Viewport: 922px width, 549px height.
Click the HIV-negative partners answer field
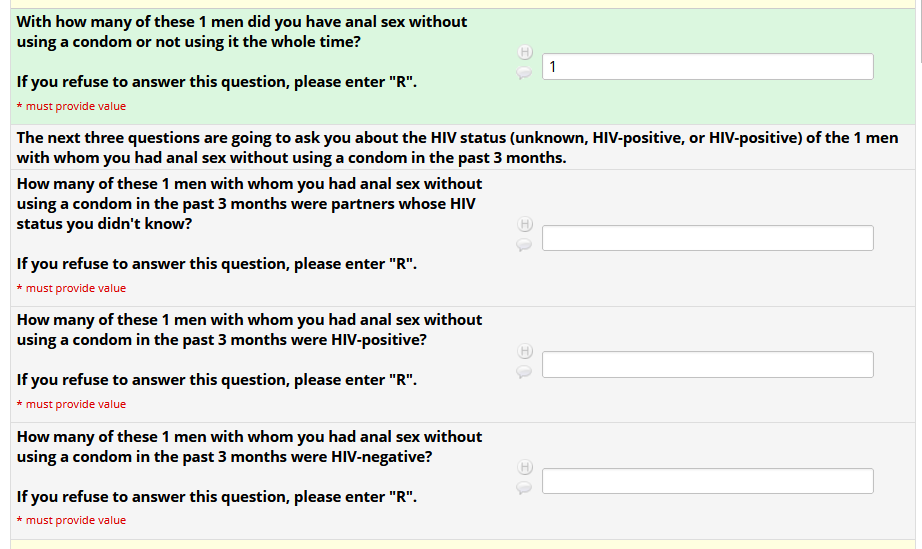click(707, 481)
